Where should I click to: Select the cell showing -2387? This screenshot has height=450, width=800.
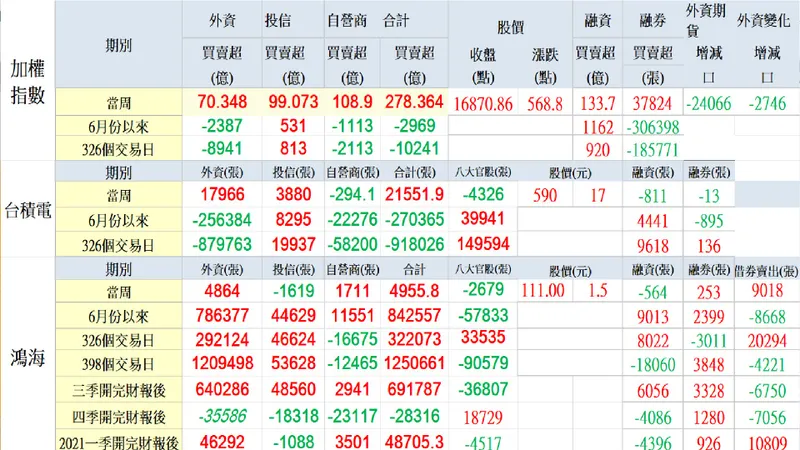coord(222,126)
